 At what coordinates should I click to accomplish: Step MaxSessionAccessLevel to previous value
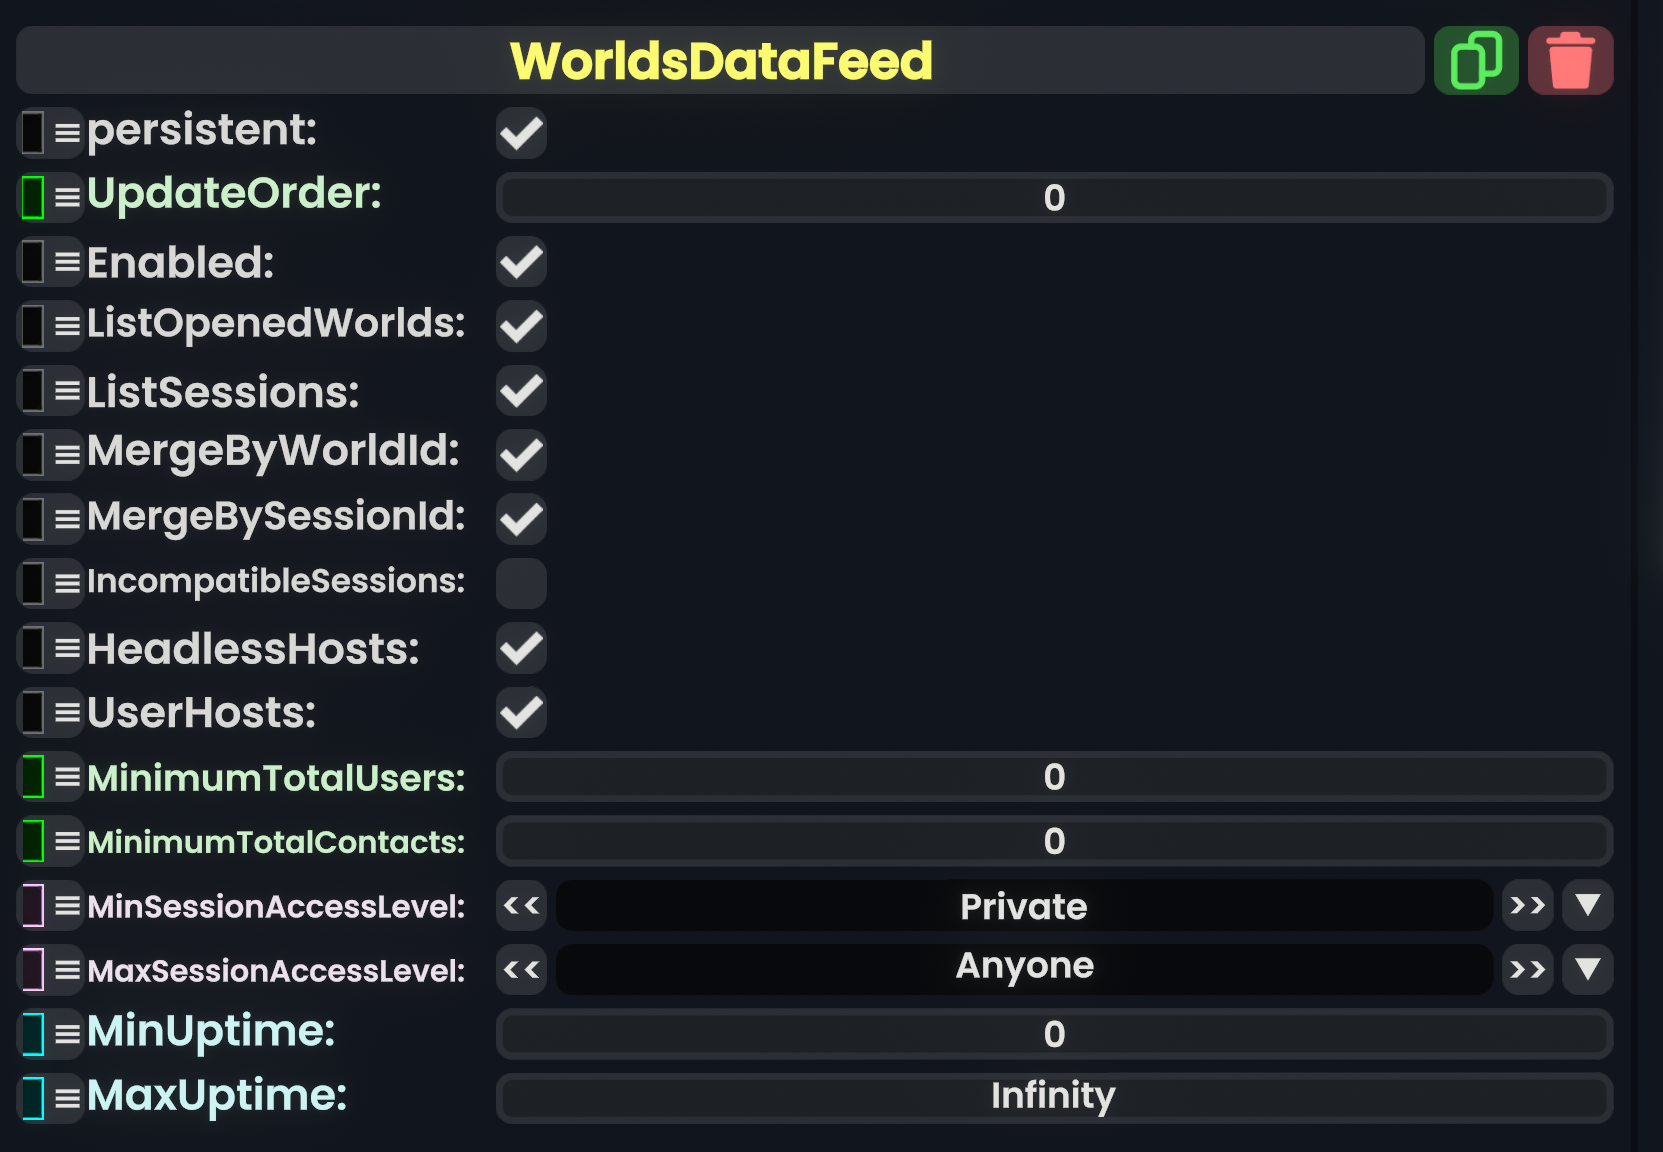(x=521, y=969)
